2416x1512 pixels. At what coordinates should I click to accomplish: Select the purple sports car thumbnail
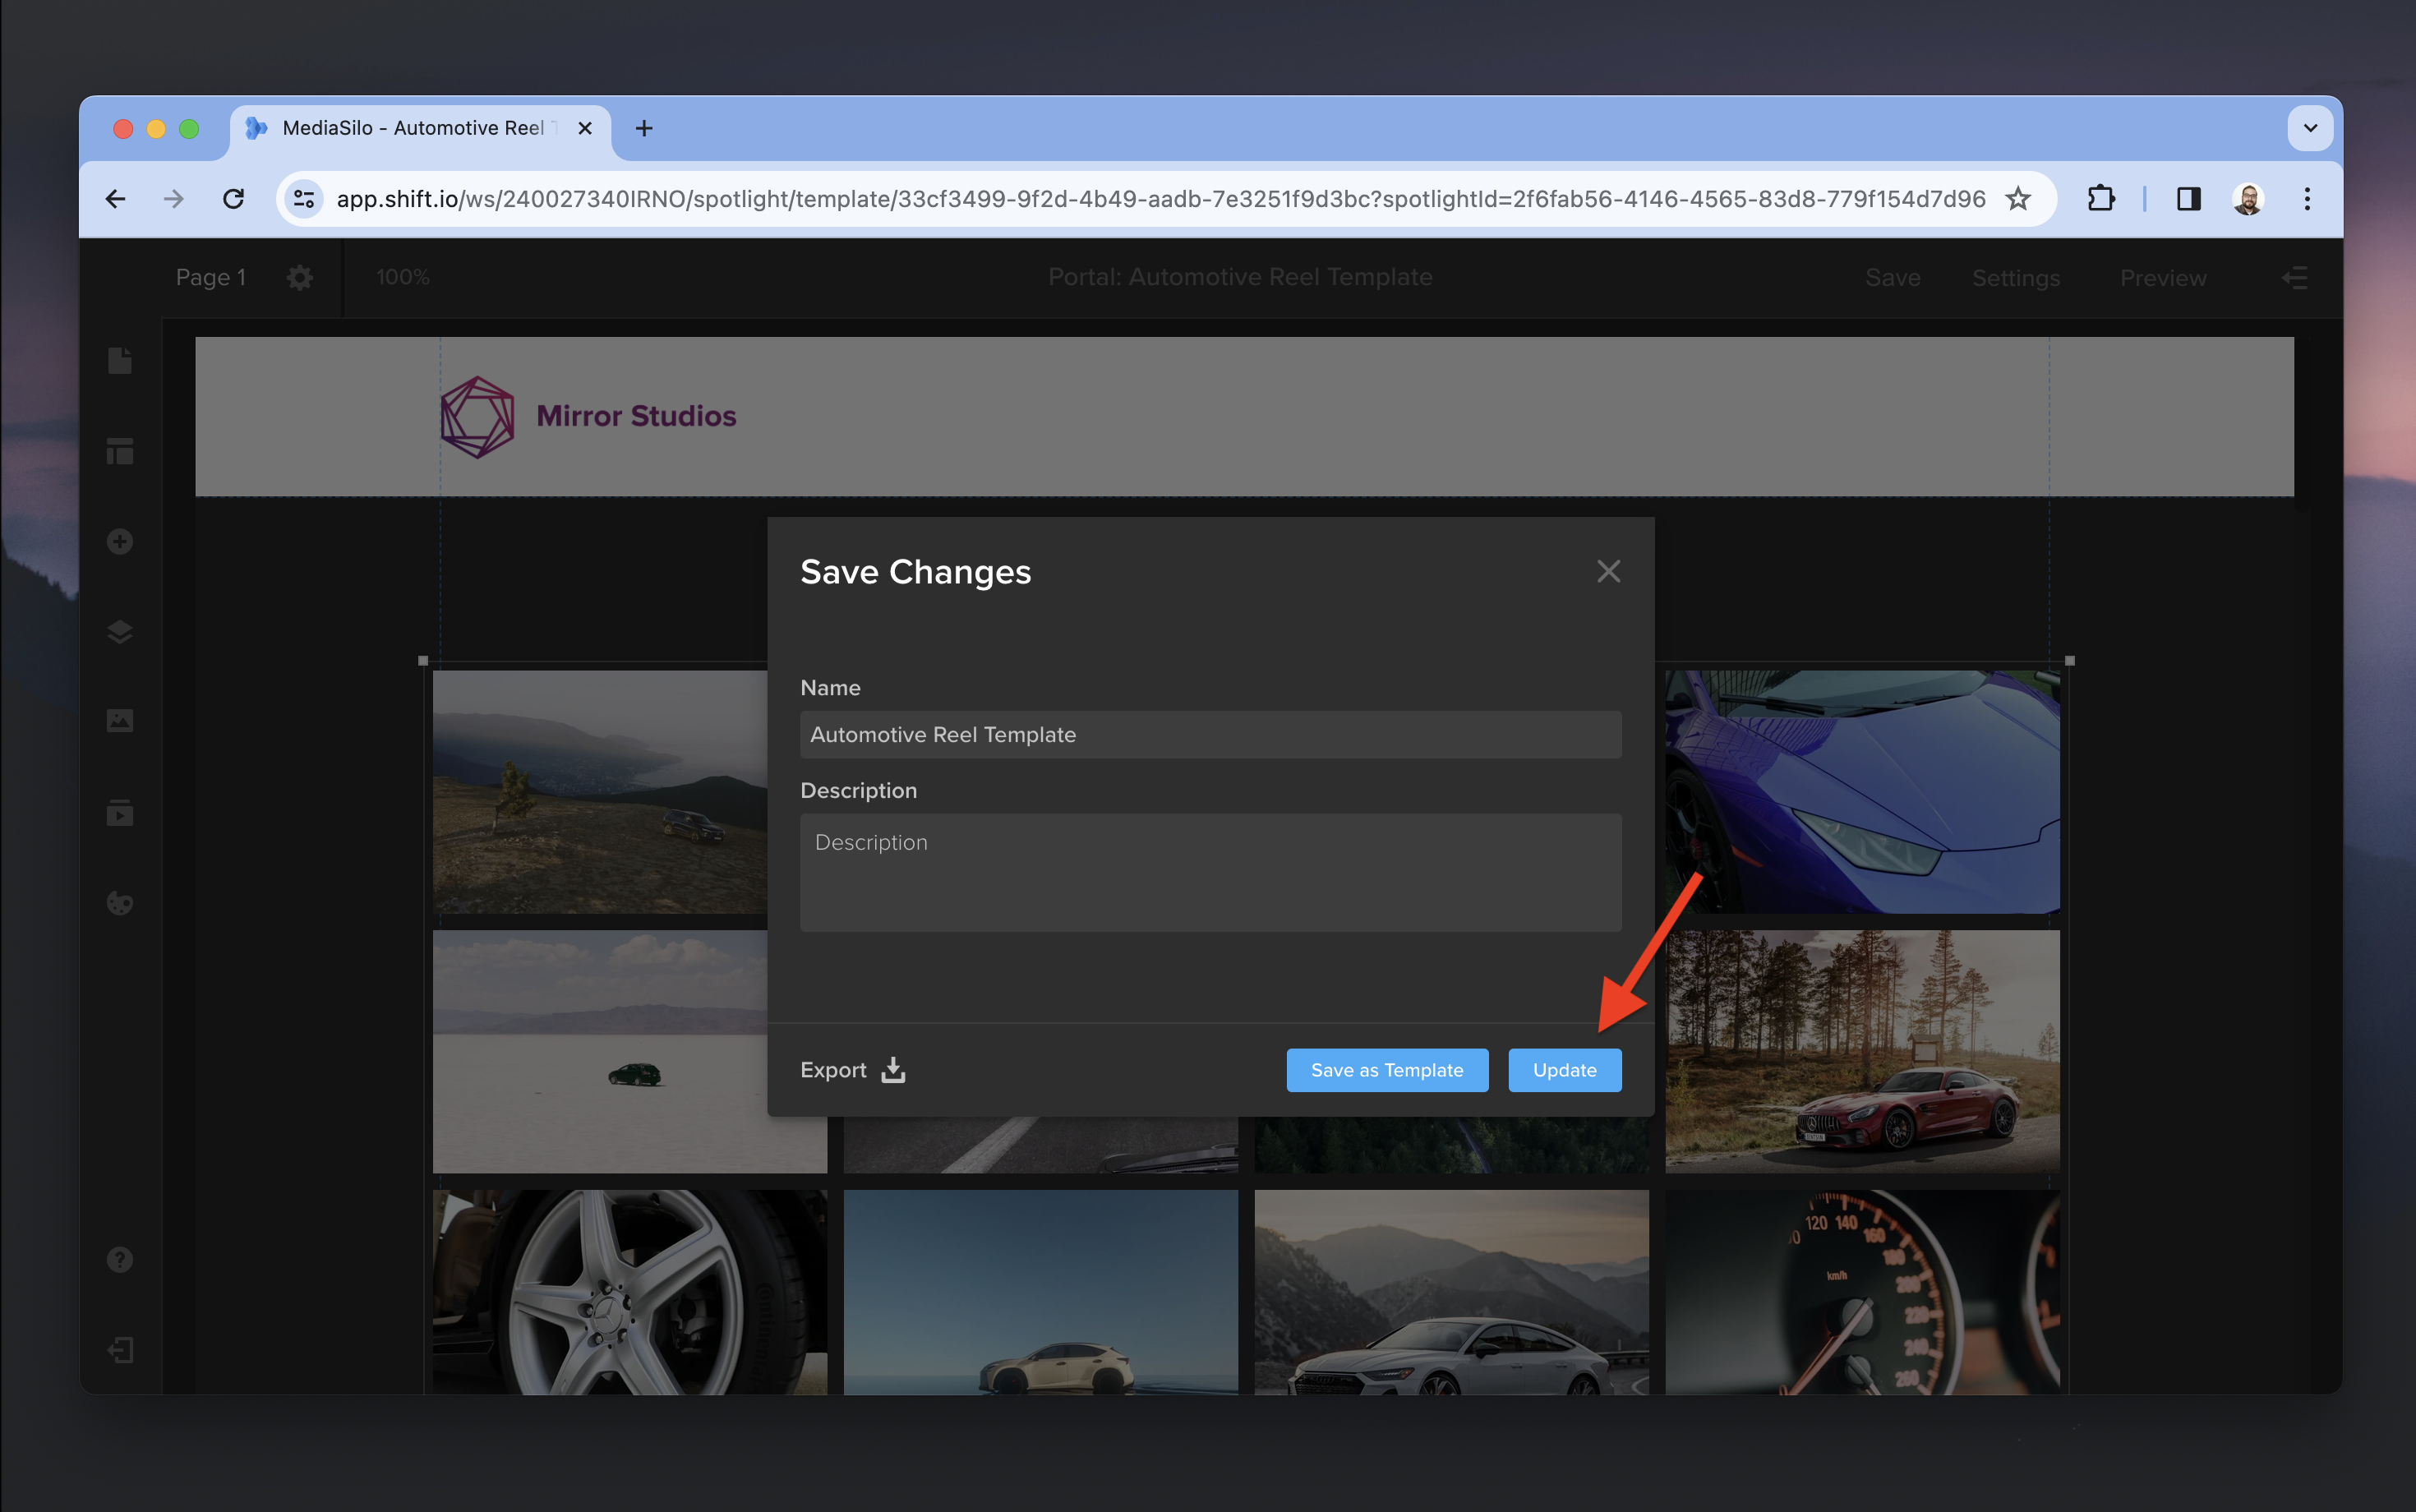coord(1861,791)
